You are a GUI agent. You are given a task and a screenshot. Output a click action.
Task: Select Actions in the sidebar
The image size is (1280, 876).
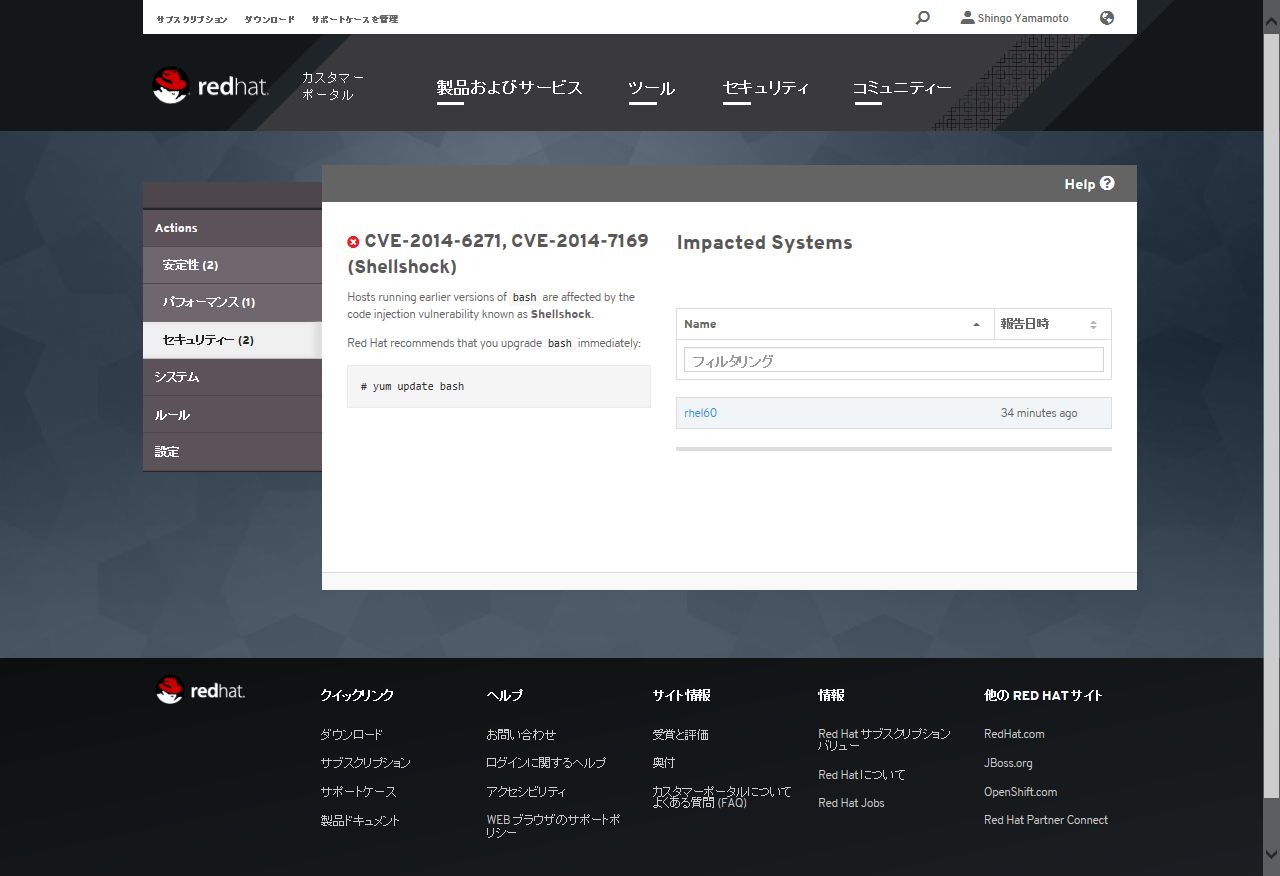[x=232, y=228]
